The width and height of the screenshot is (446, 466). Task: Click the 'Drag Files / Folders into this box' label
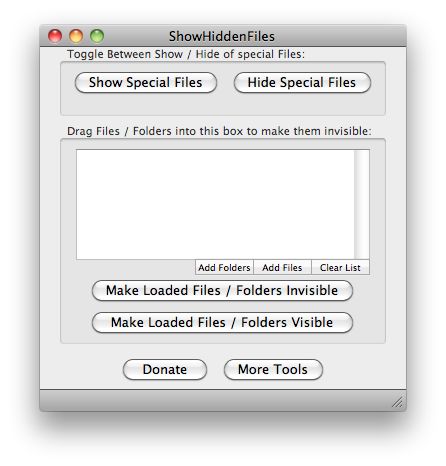click(219, 131)
